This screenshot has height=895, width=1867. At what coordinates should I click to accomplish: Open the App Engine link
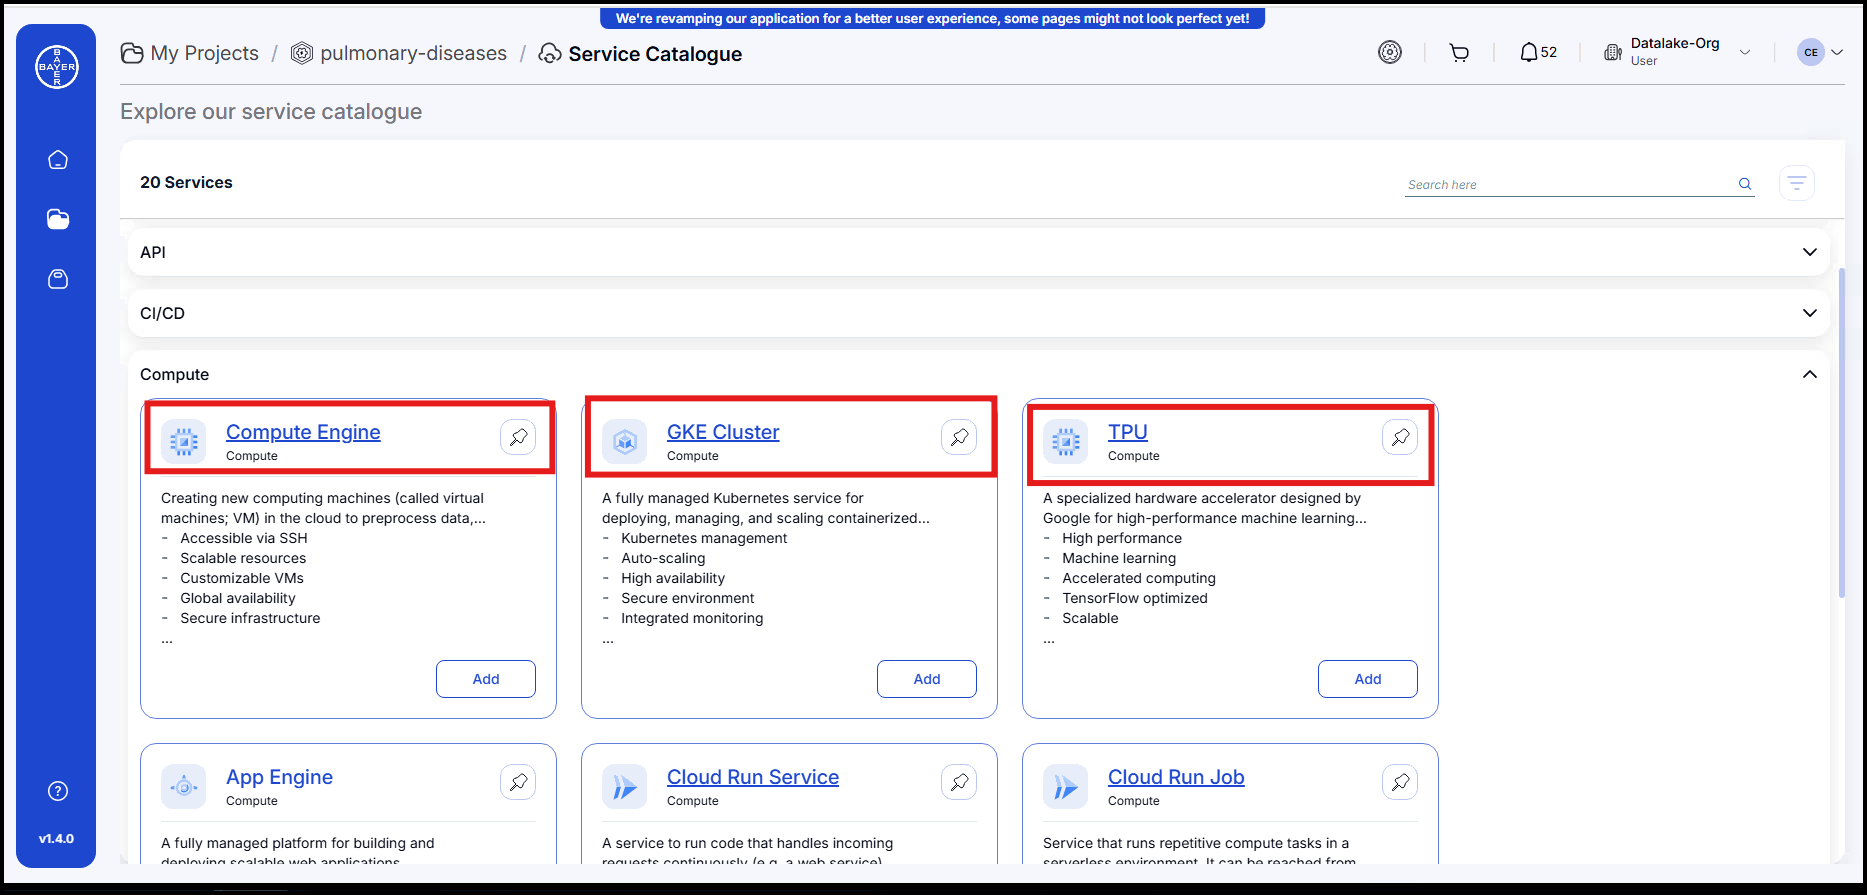pos(279,777)
